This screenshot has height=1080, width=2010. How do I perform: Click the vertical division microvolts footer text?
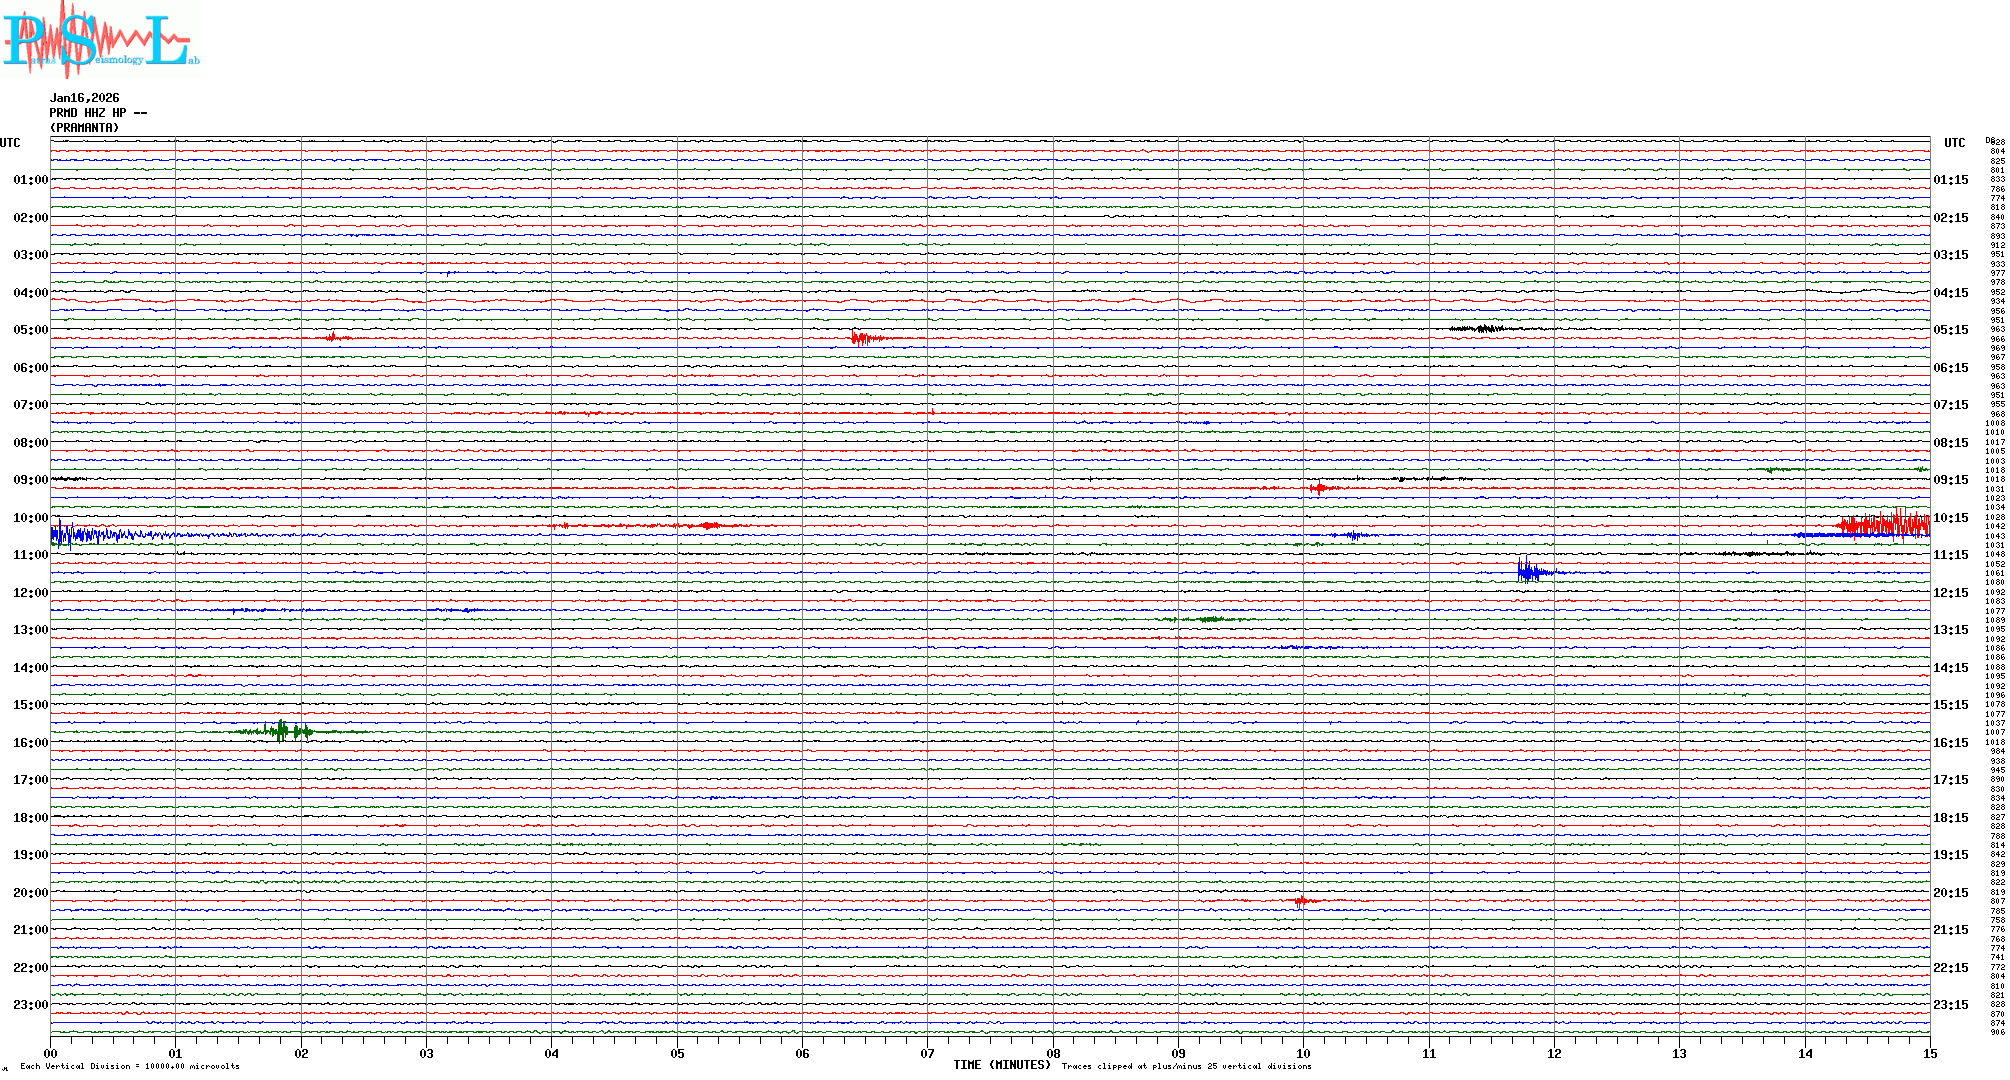(130, 1066)
